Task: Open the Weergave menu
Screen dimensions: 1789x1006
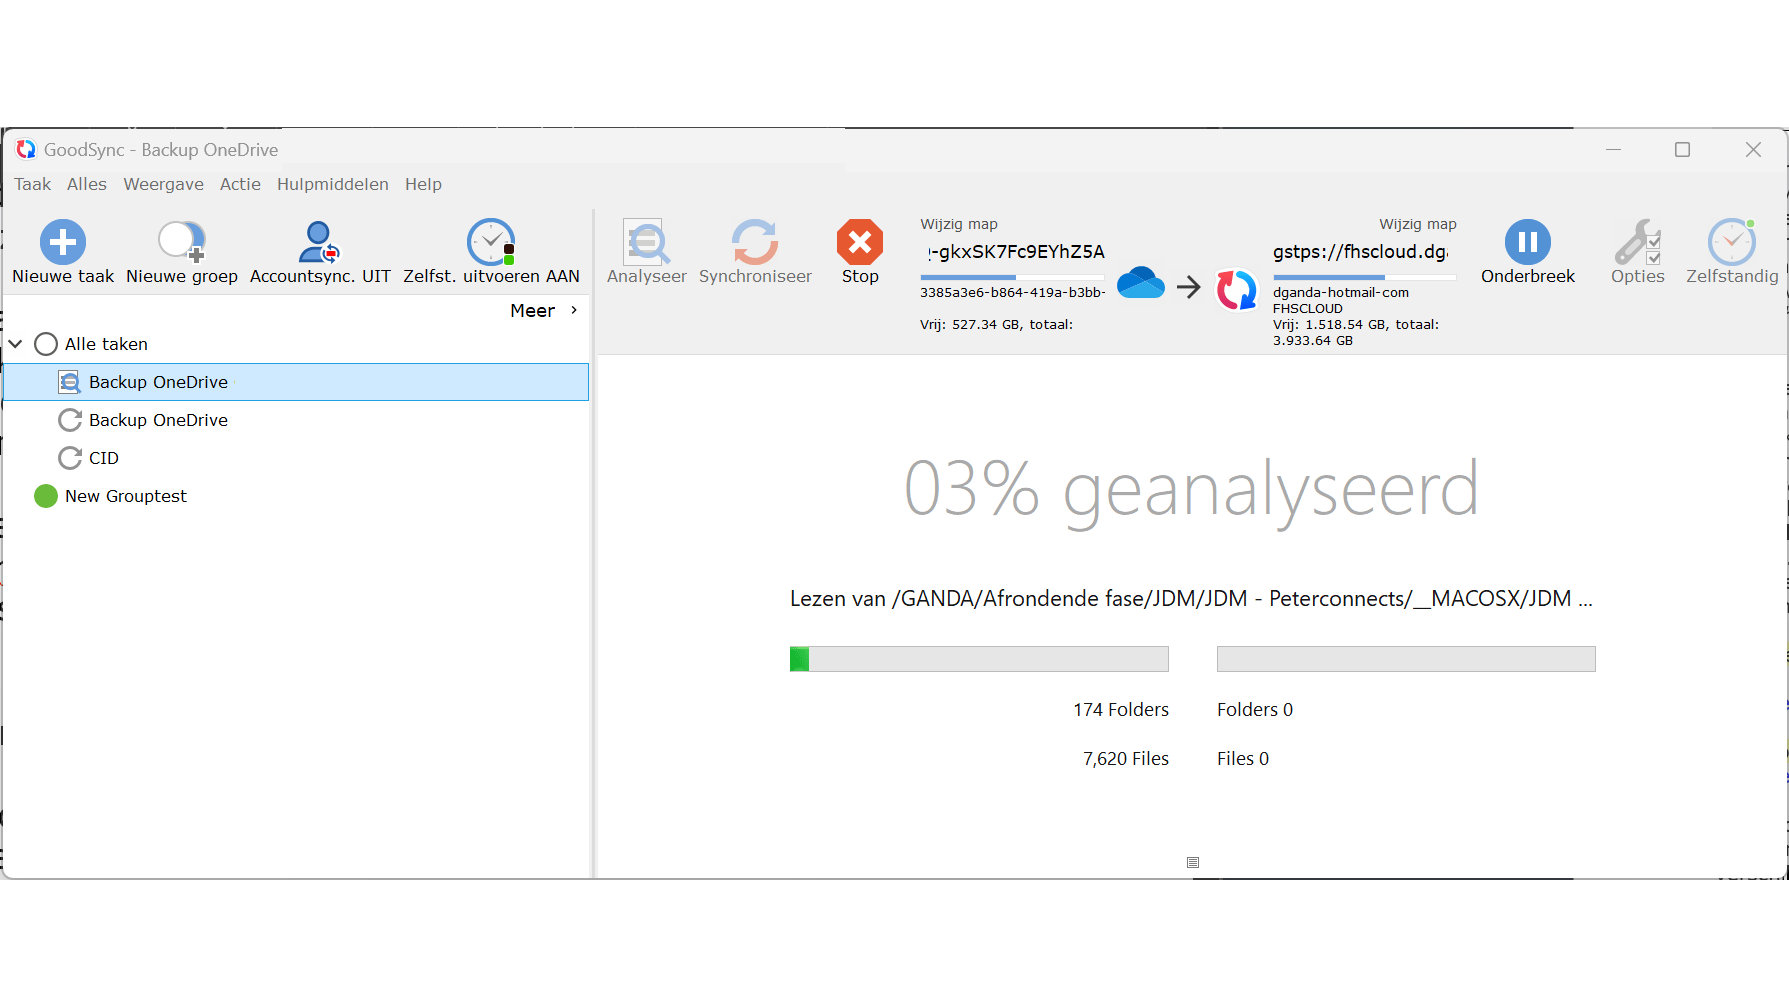Action: tap(163, 184)
